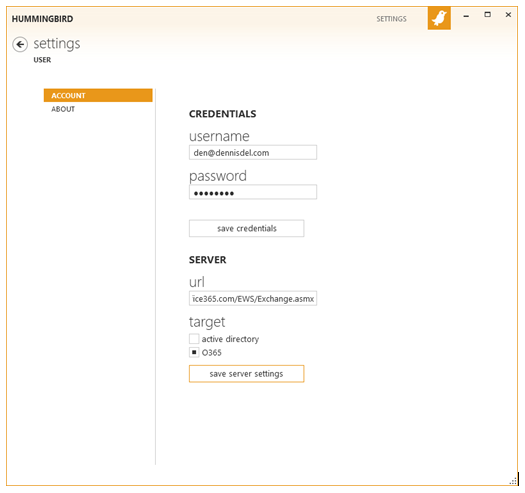Viewport: 525px width, 493px height.
Task: Close the Hummingbird window
Action: coord(508,15)
